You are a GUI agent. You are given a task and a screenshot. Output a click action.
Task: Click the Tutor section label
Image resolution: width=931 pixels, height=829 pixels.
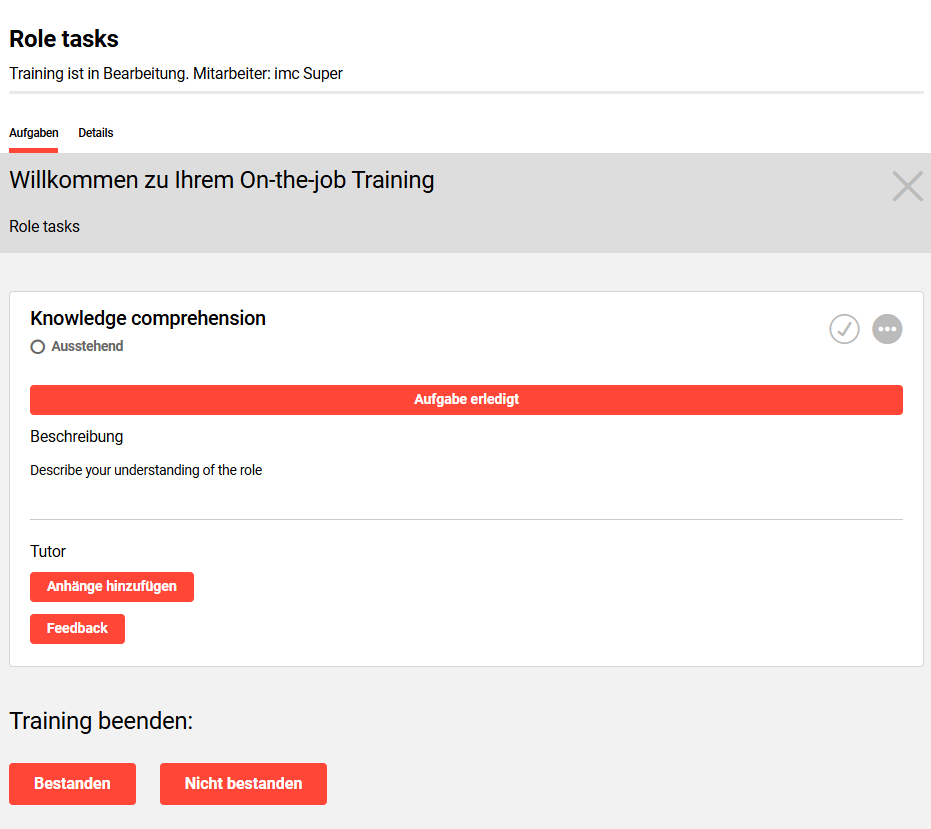48,551
